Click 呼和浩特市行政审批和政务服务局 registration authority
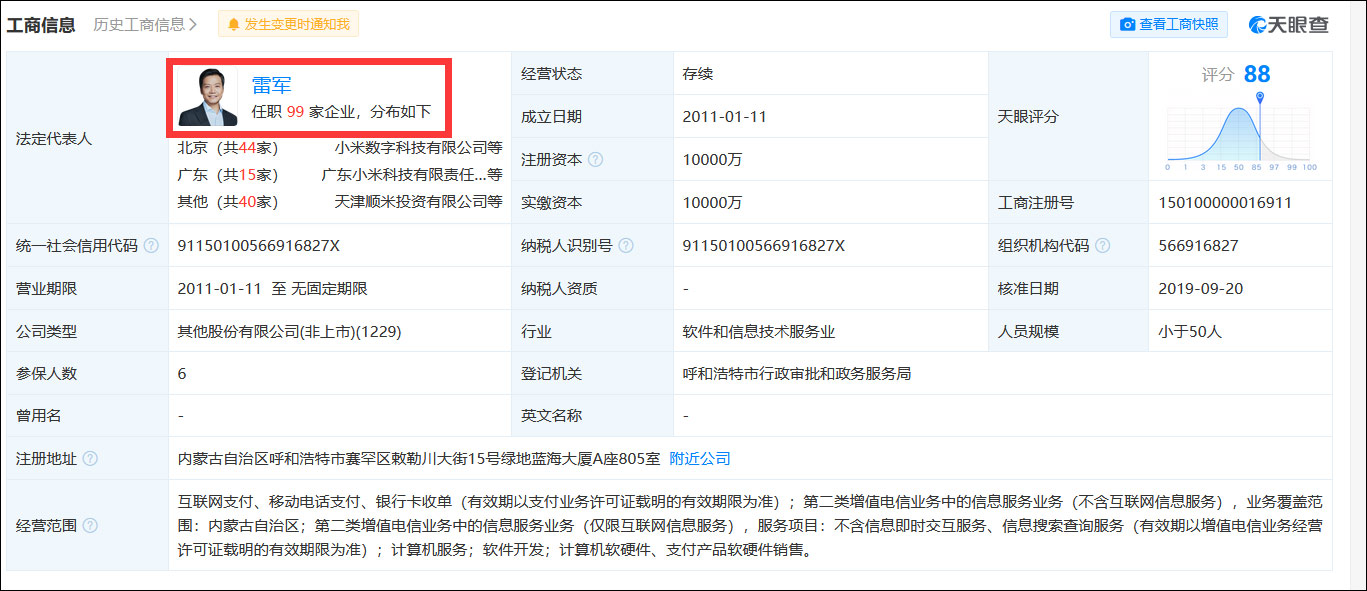 tap(796, 374)
